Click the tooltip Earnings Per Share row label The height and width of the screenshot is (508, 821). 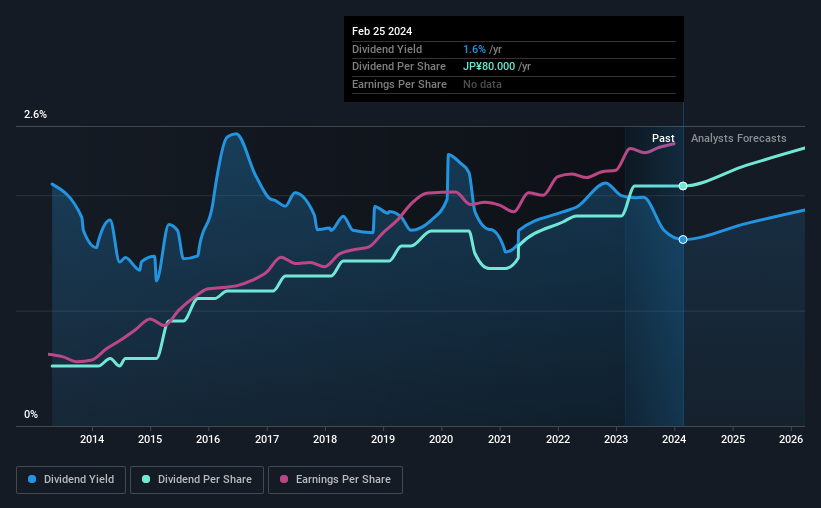pyautogui.click(x=399, y=84)
